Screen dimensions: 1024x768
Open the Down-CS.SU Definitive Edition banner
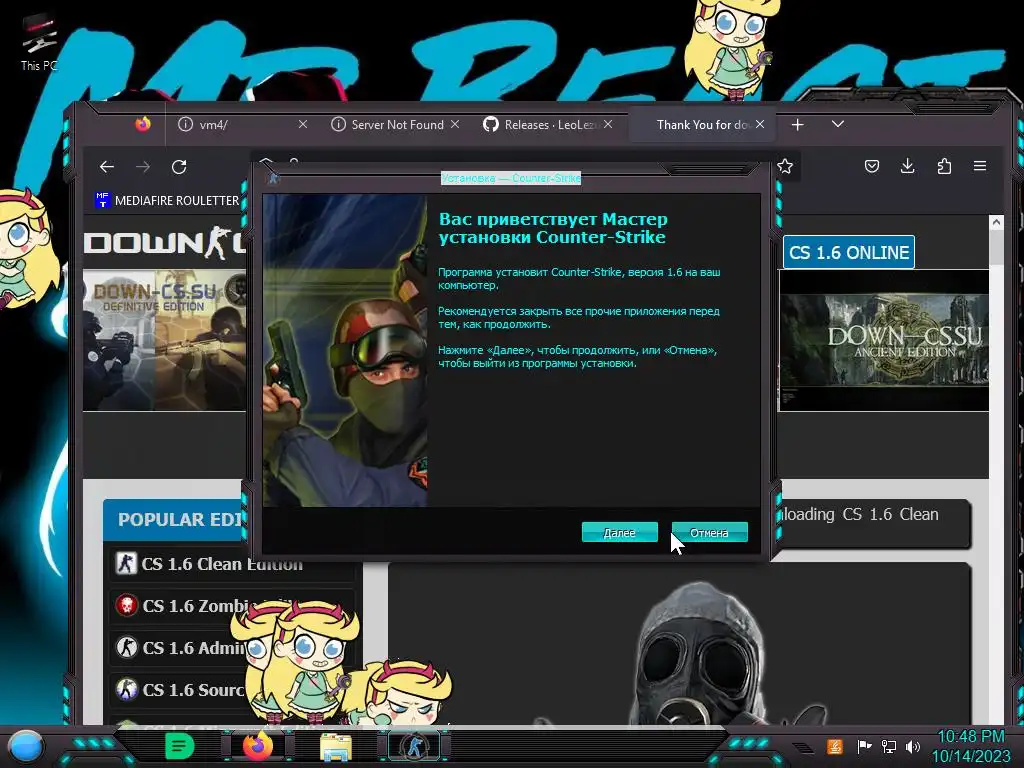click(165, 340)
